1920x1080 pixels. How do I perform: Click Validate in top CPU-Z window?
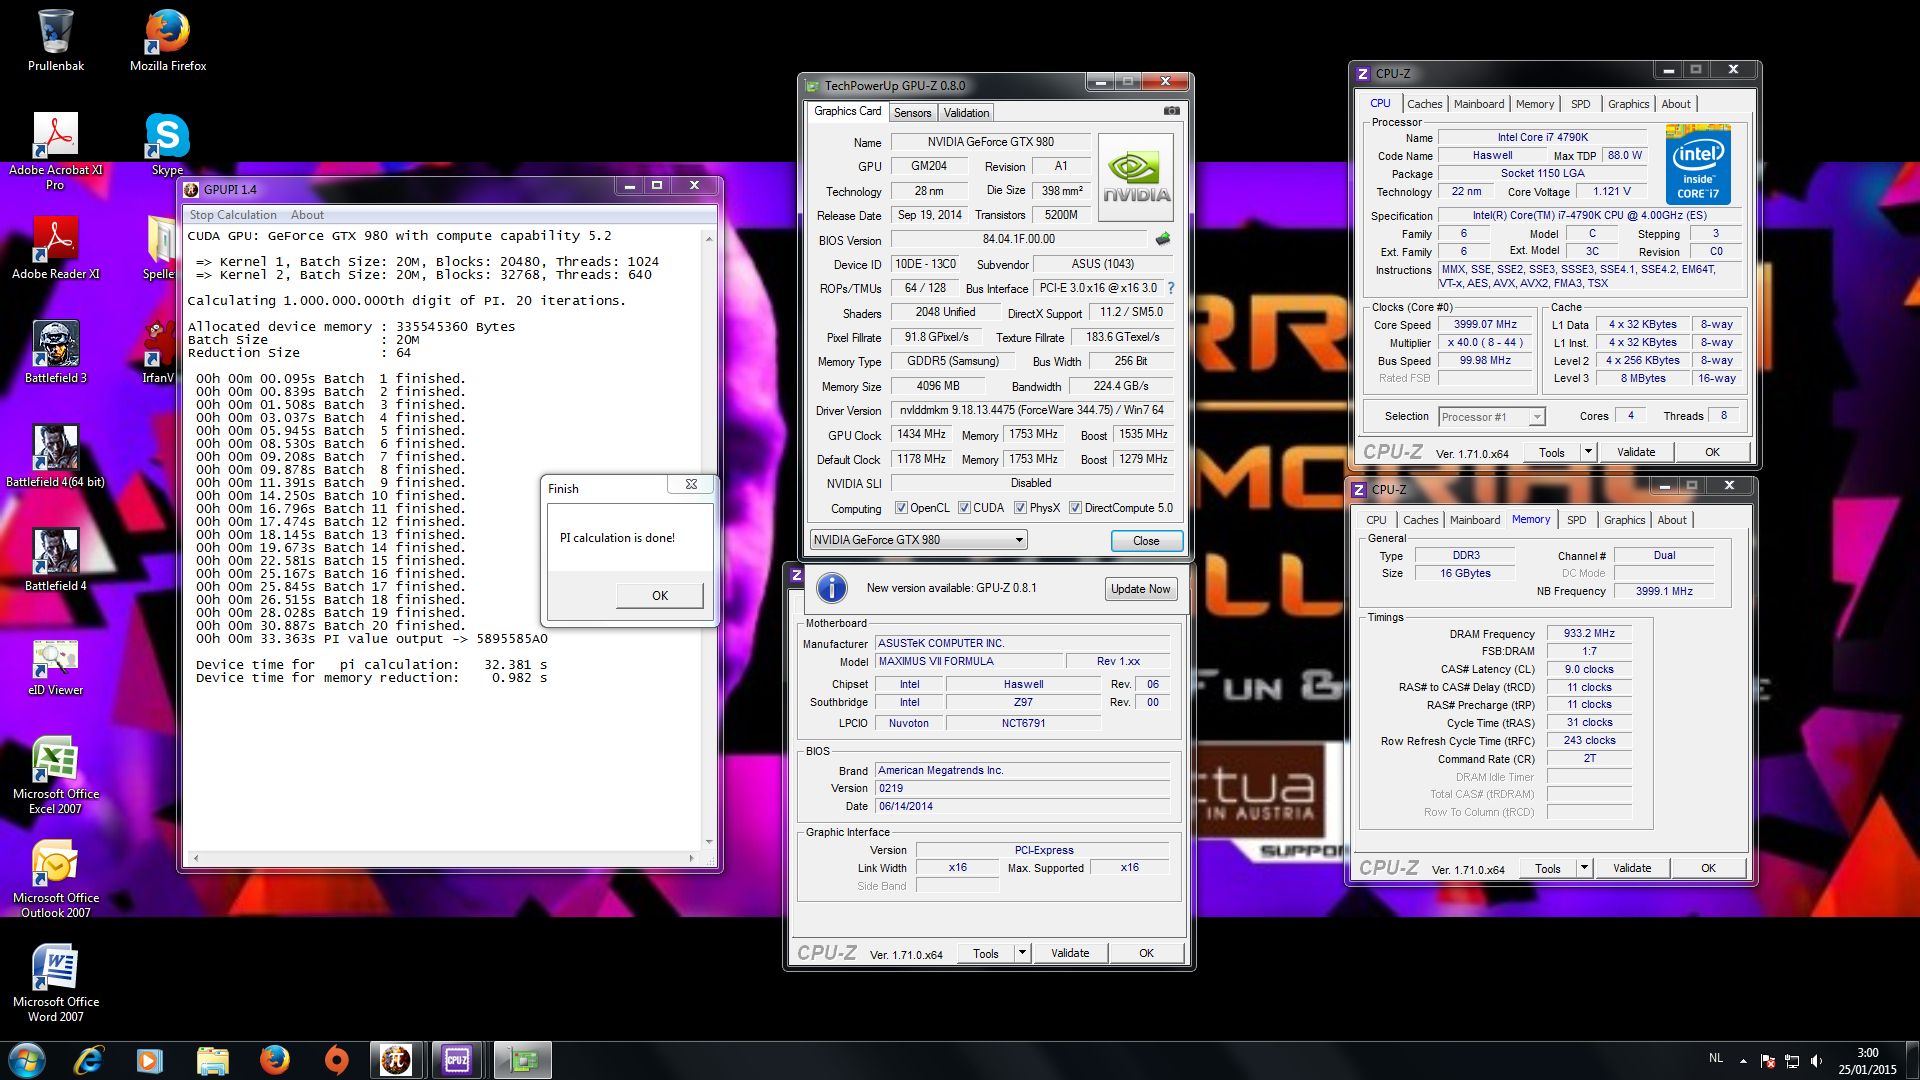1636,452
